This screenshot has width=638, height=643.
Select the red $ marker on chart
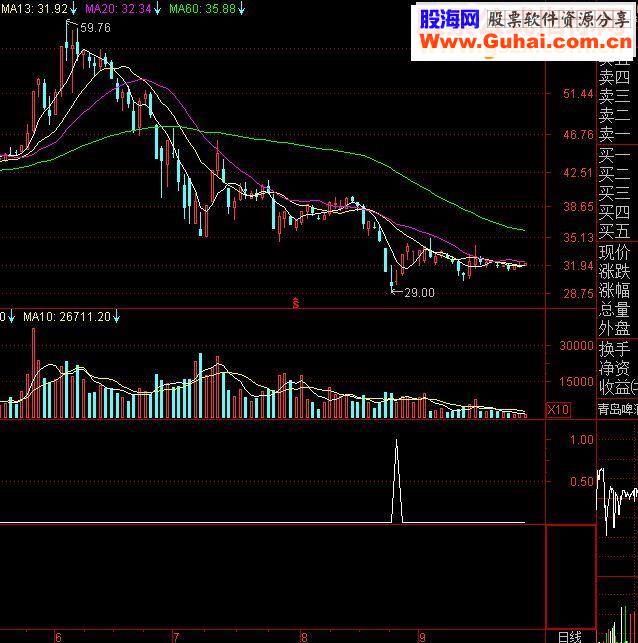[x=296, y=303]
